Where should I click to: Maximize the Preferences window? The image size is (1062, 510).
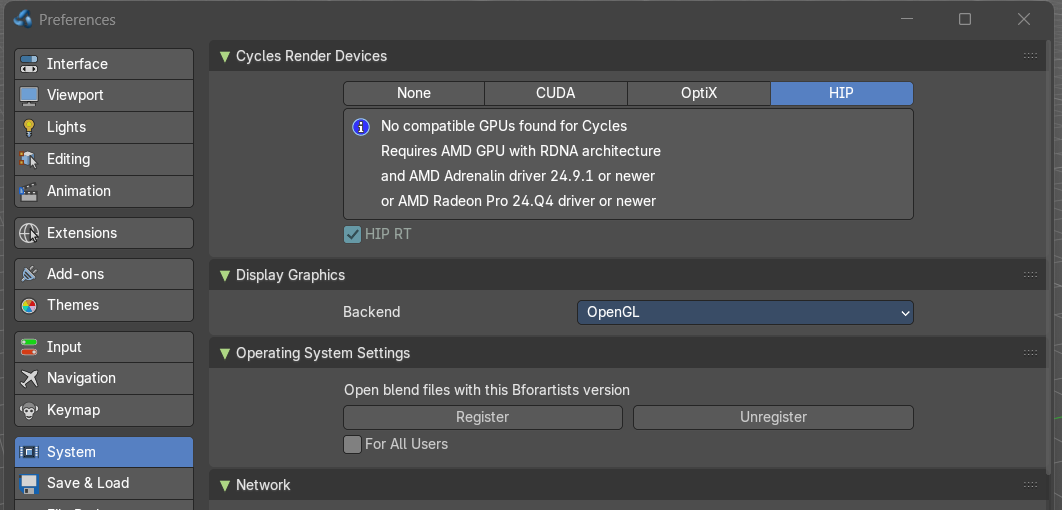[965, 19]
